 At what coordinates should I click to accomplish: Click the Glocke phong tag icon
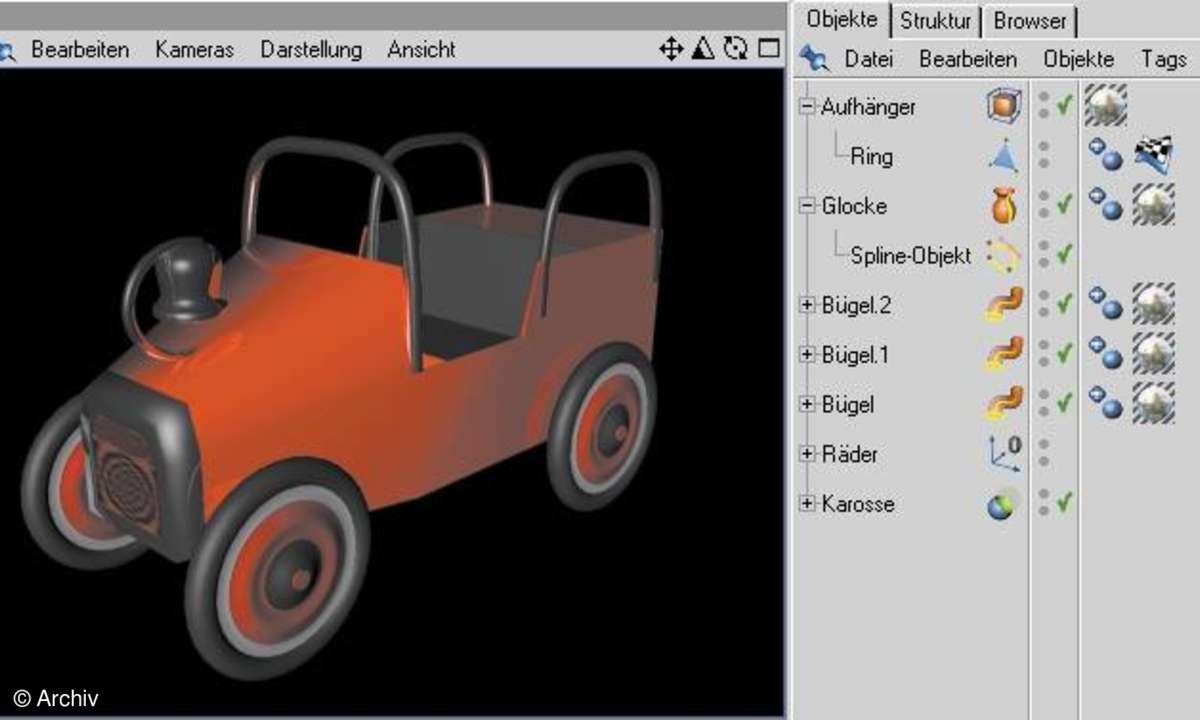1105,205
